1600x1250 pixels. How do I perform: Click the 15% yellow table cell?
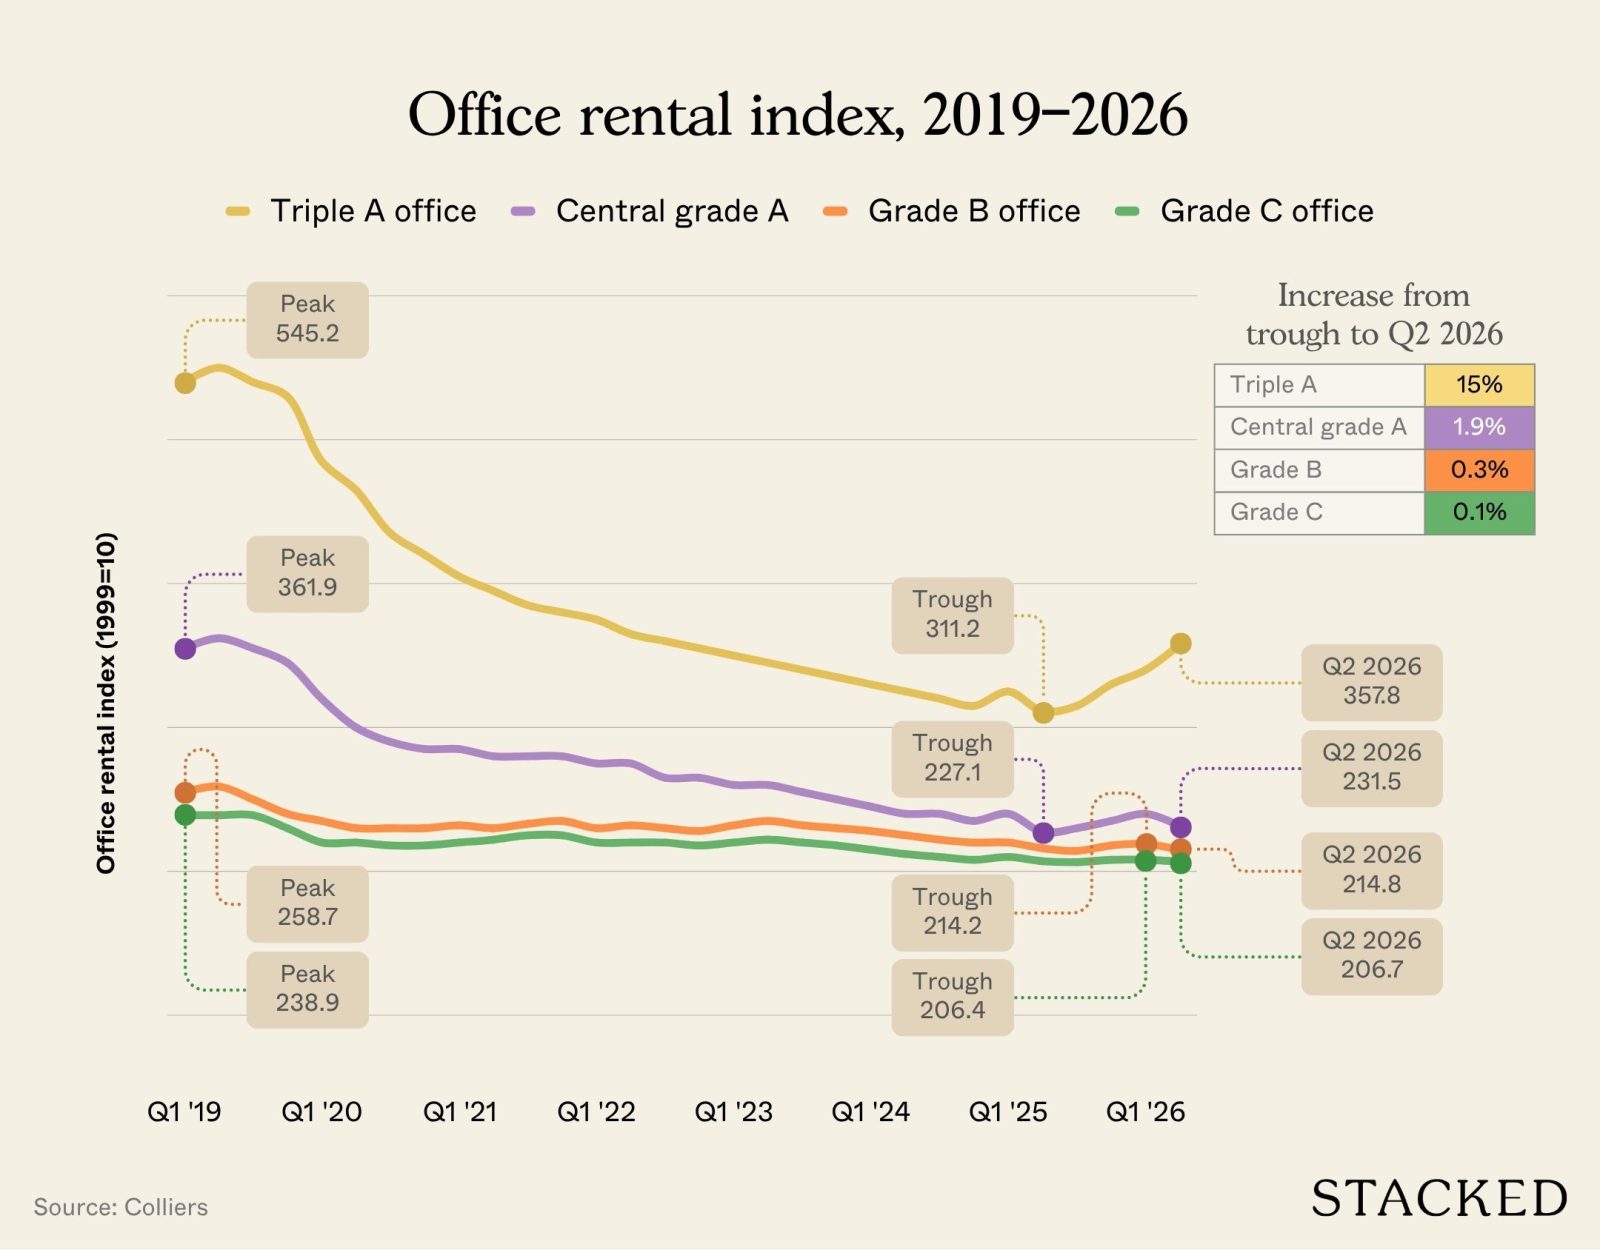(1479, 385)
